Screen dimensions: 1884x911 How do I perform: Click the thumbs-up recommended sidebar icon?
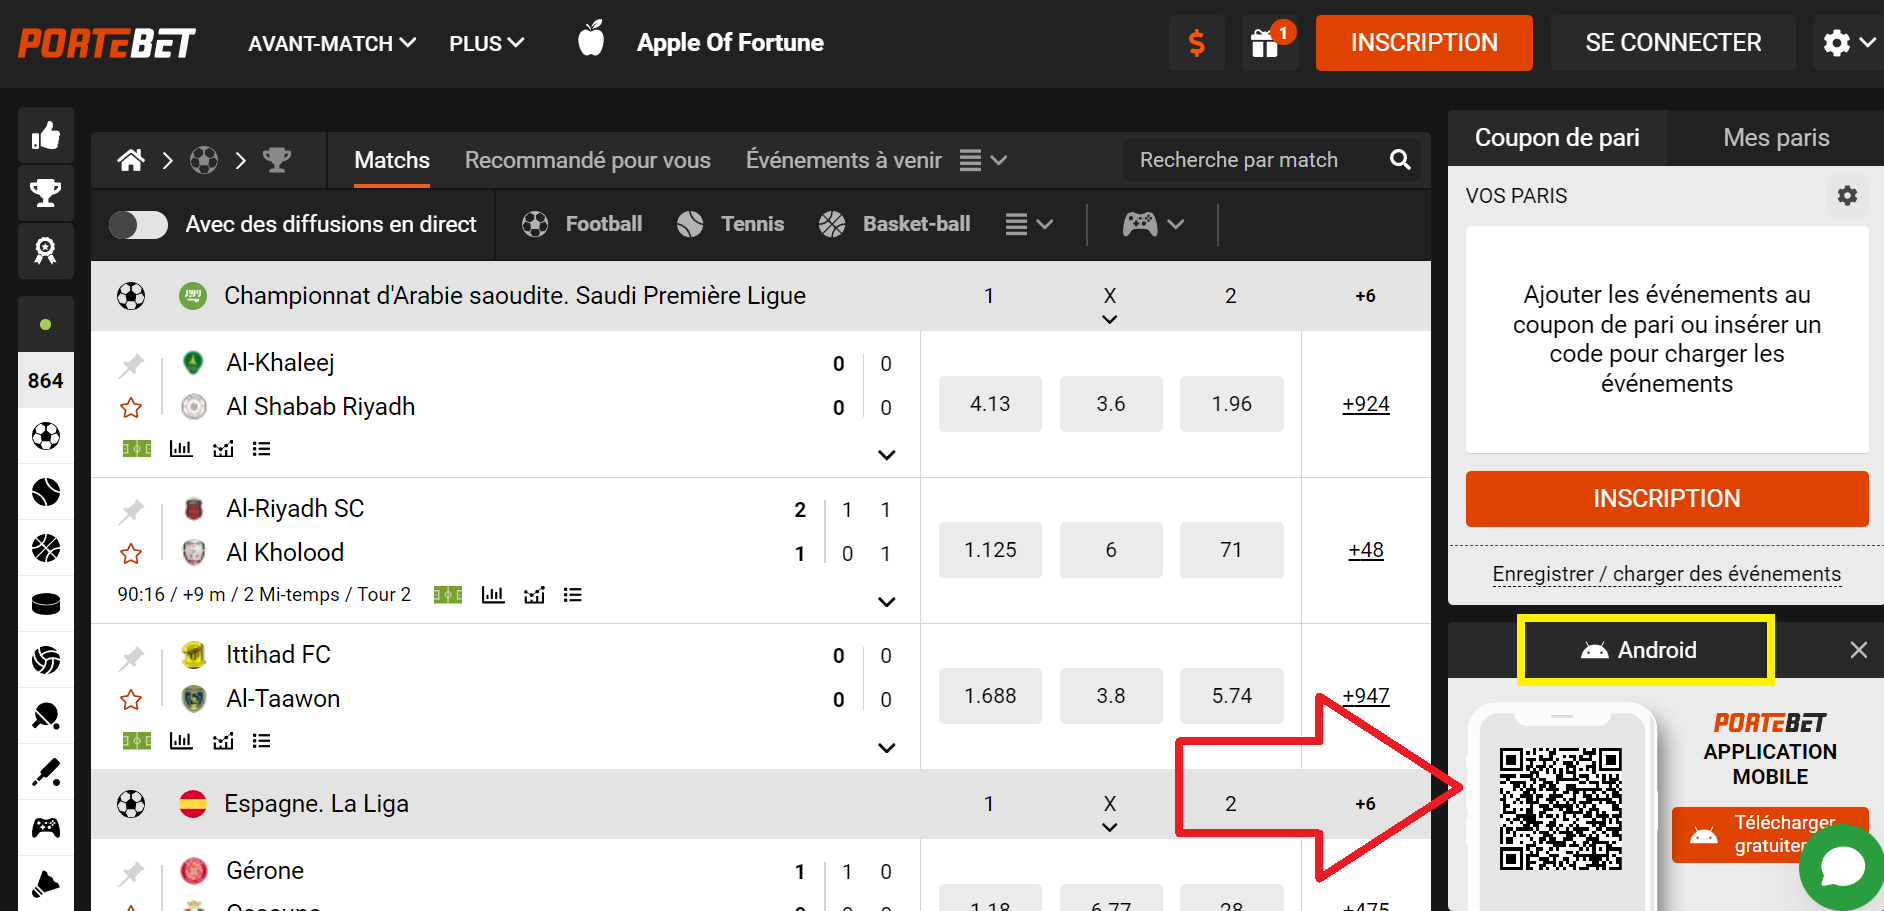[46, 135]
